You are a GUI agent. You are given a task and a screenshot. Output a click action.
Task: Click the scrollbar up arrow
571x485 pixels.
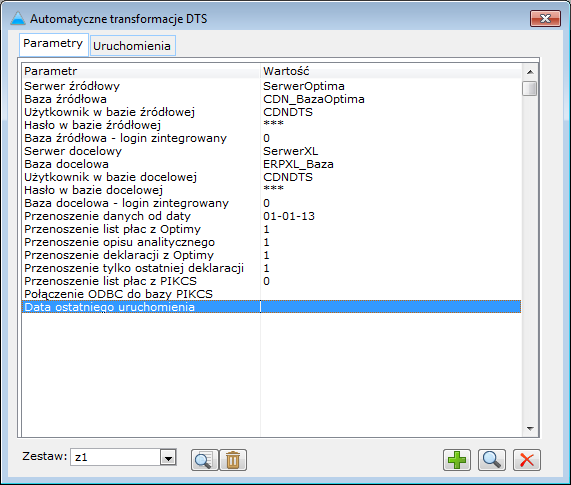530,72
